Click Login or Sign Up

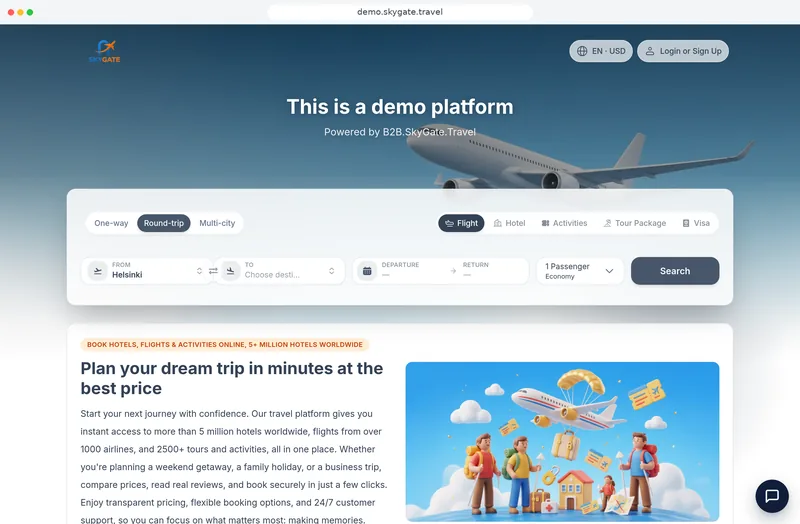click(683, 51)
